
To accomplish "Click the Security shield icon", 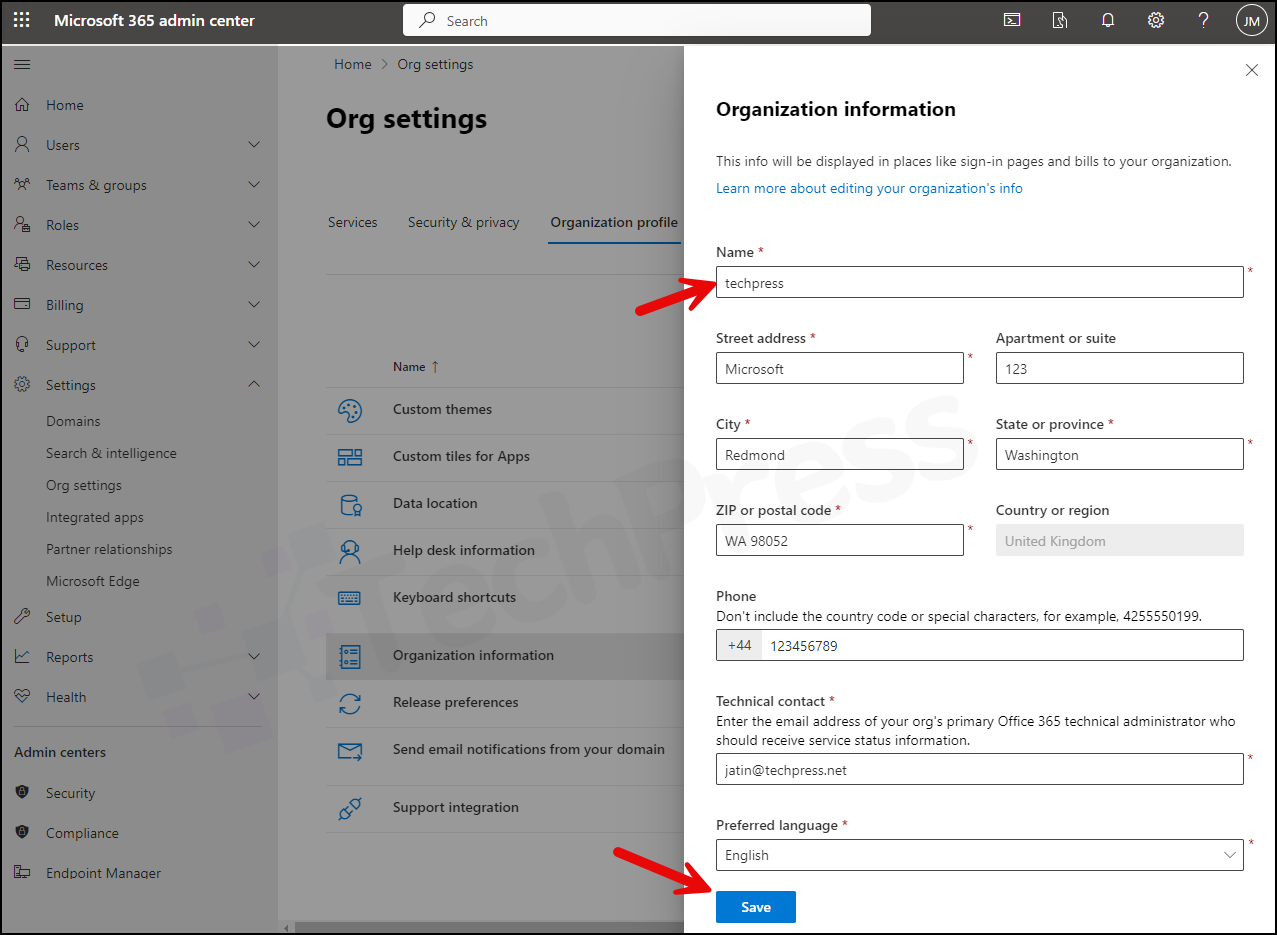I will click(x=22, y=793).
